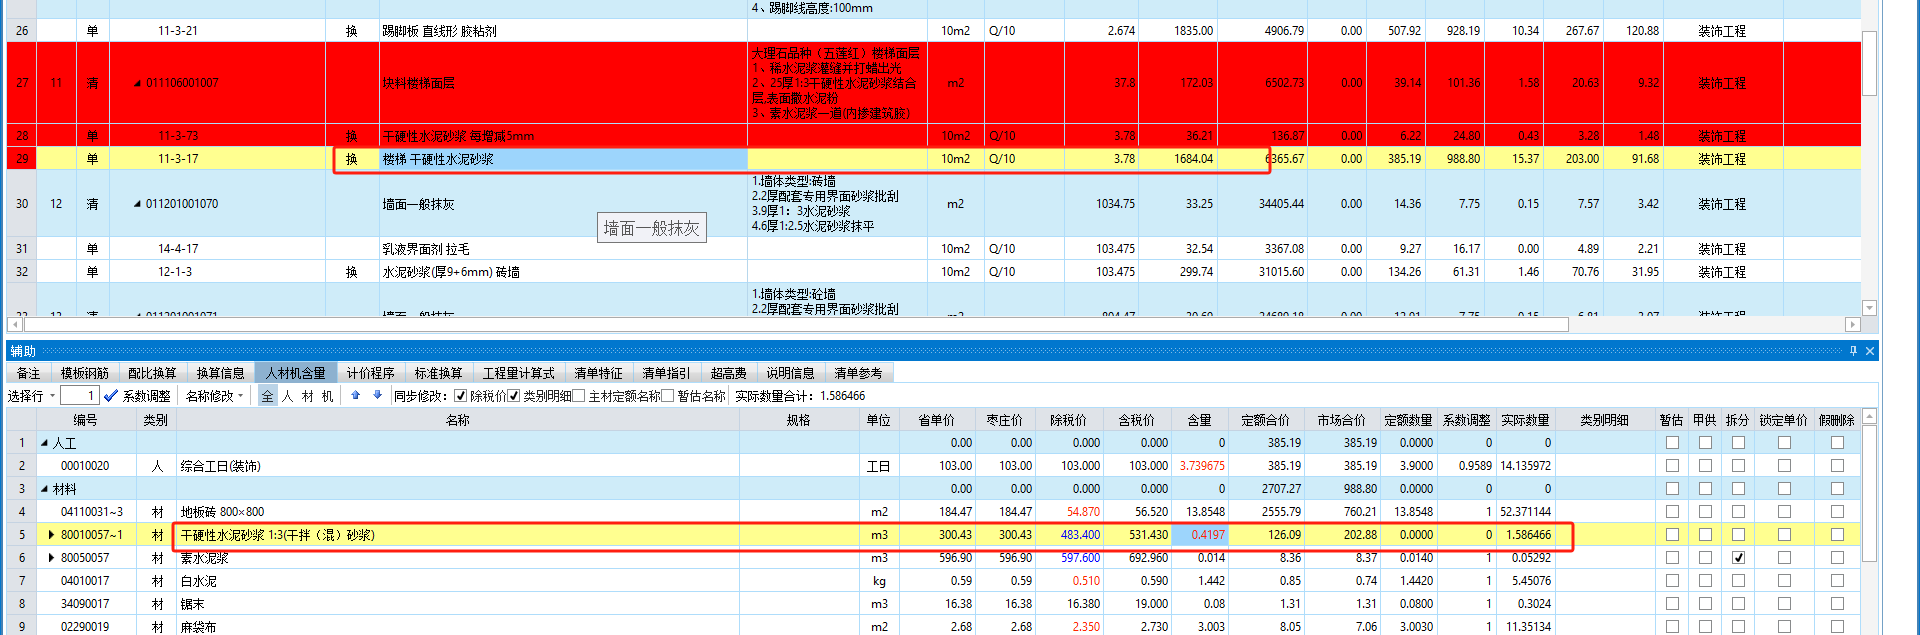This screenshot has height=635, width=1920.
Task: Uncheck 拆分 checkbox for 素水泥浆 row
Action: 1738,558
